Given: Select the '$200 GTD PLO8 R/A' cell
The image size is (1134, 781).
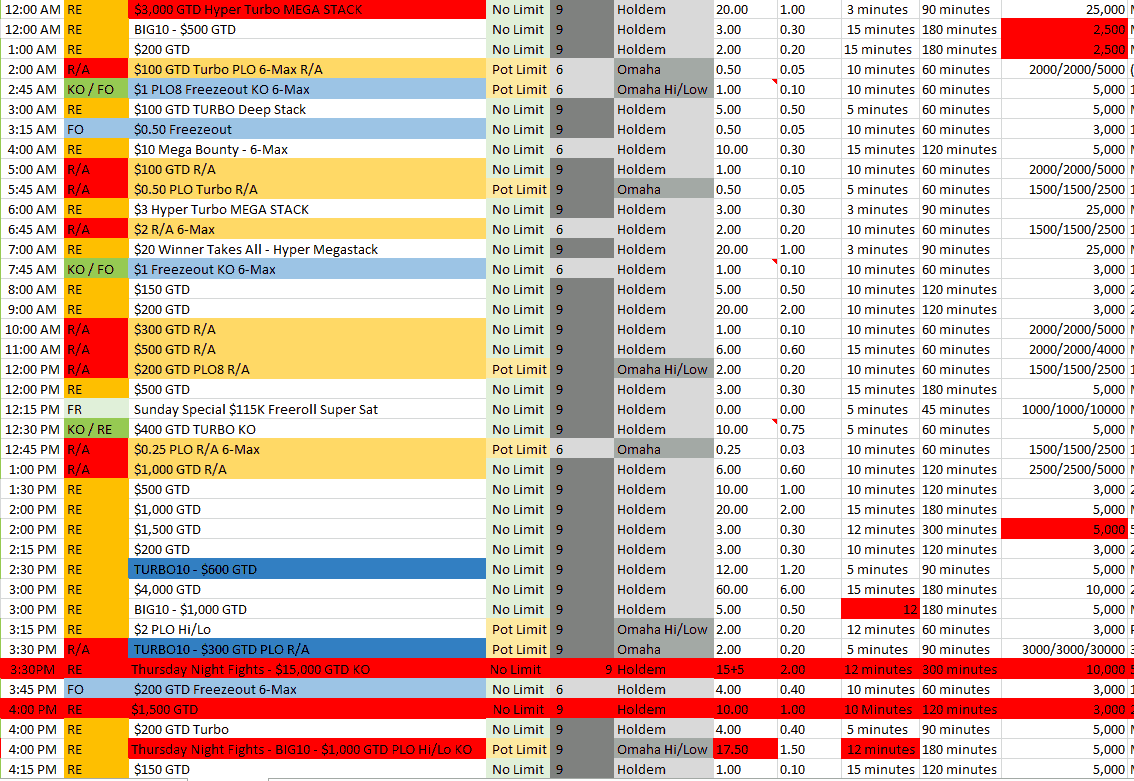Looking at the screenshot, I should pos(307,370).
